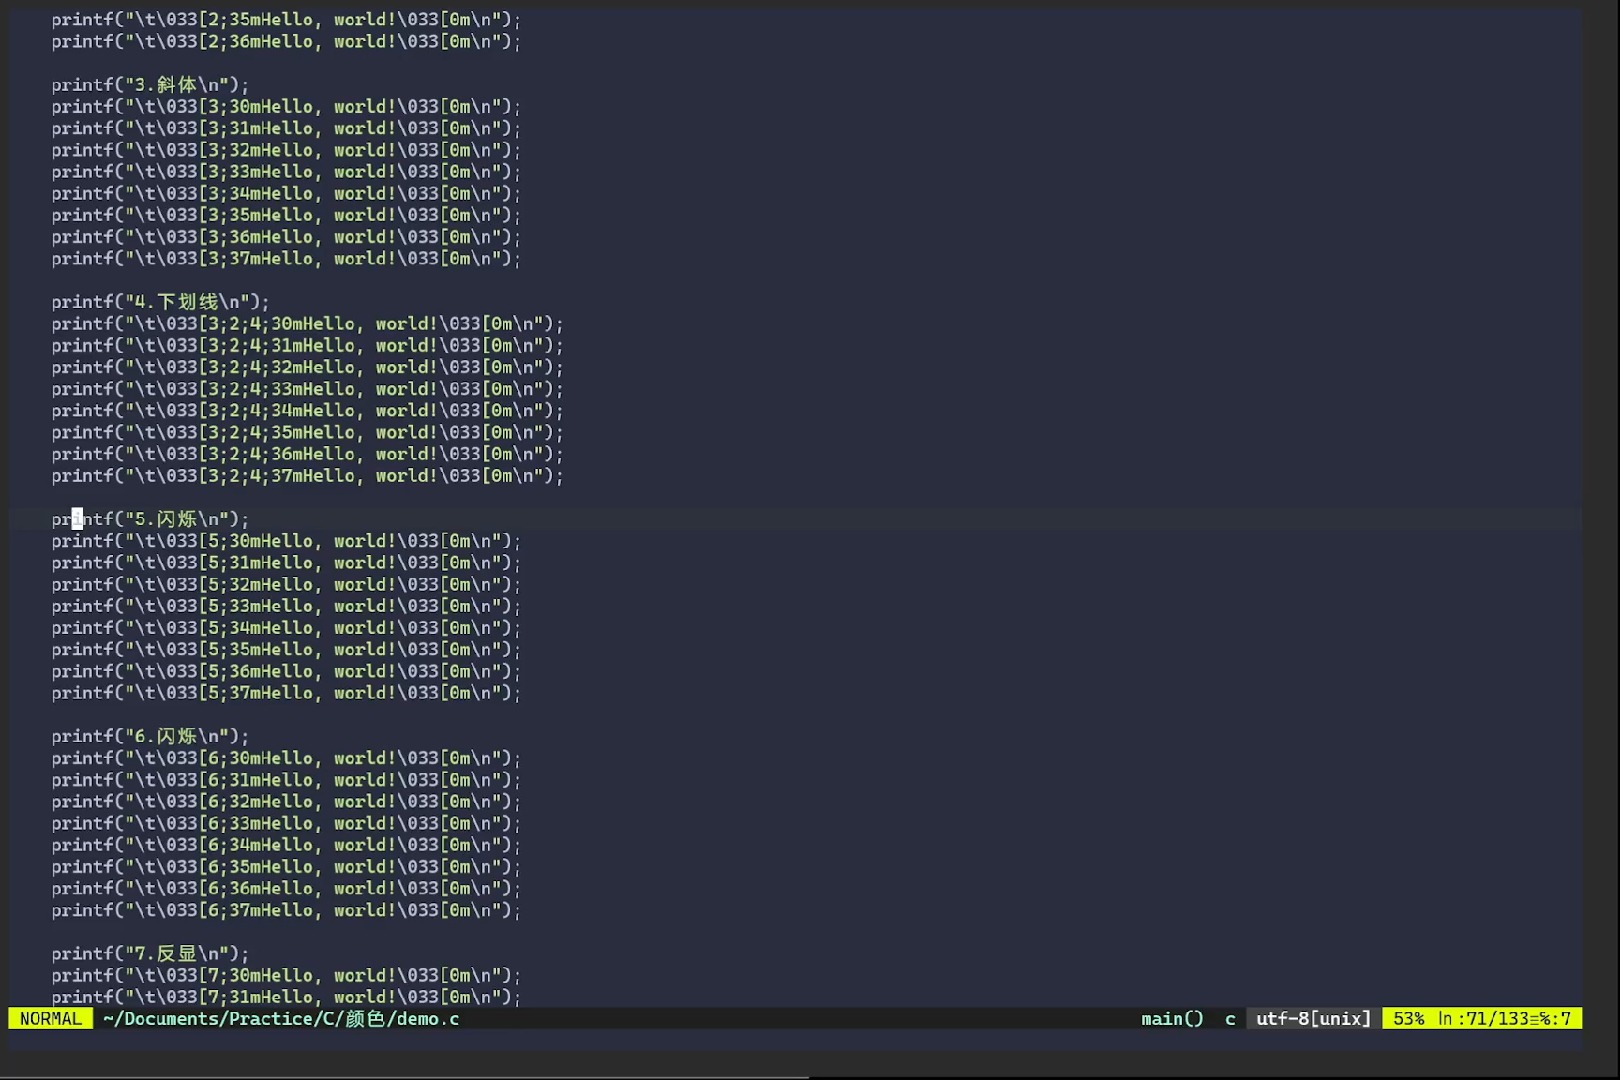Pick the code line with "[6;34mHello"

click(286, 845)
